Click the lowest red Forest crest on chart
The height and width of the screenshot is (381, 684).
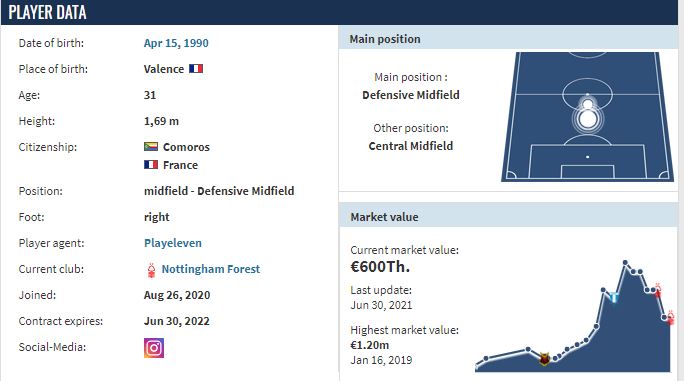coord(670,318)
